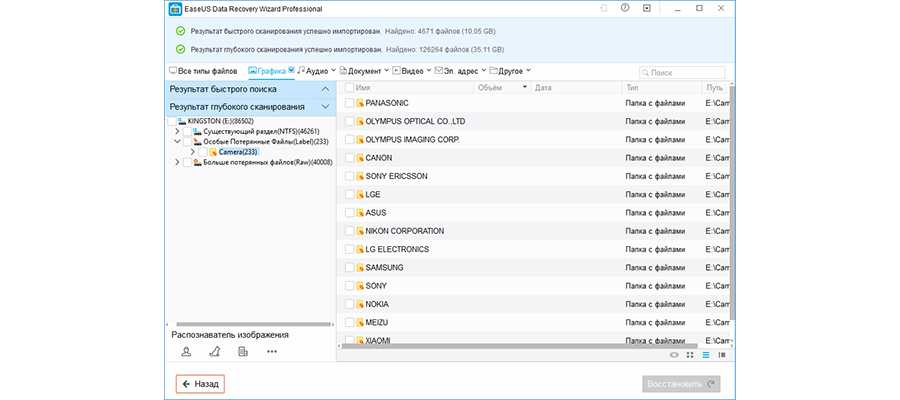Screen dimensions: 900x400
Task: Collapse the Результат глубокого сканирования section
Action: coord(324,106)
